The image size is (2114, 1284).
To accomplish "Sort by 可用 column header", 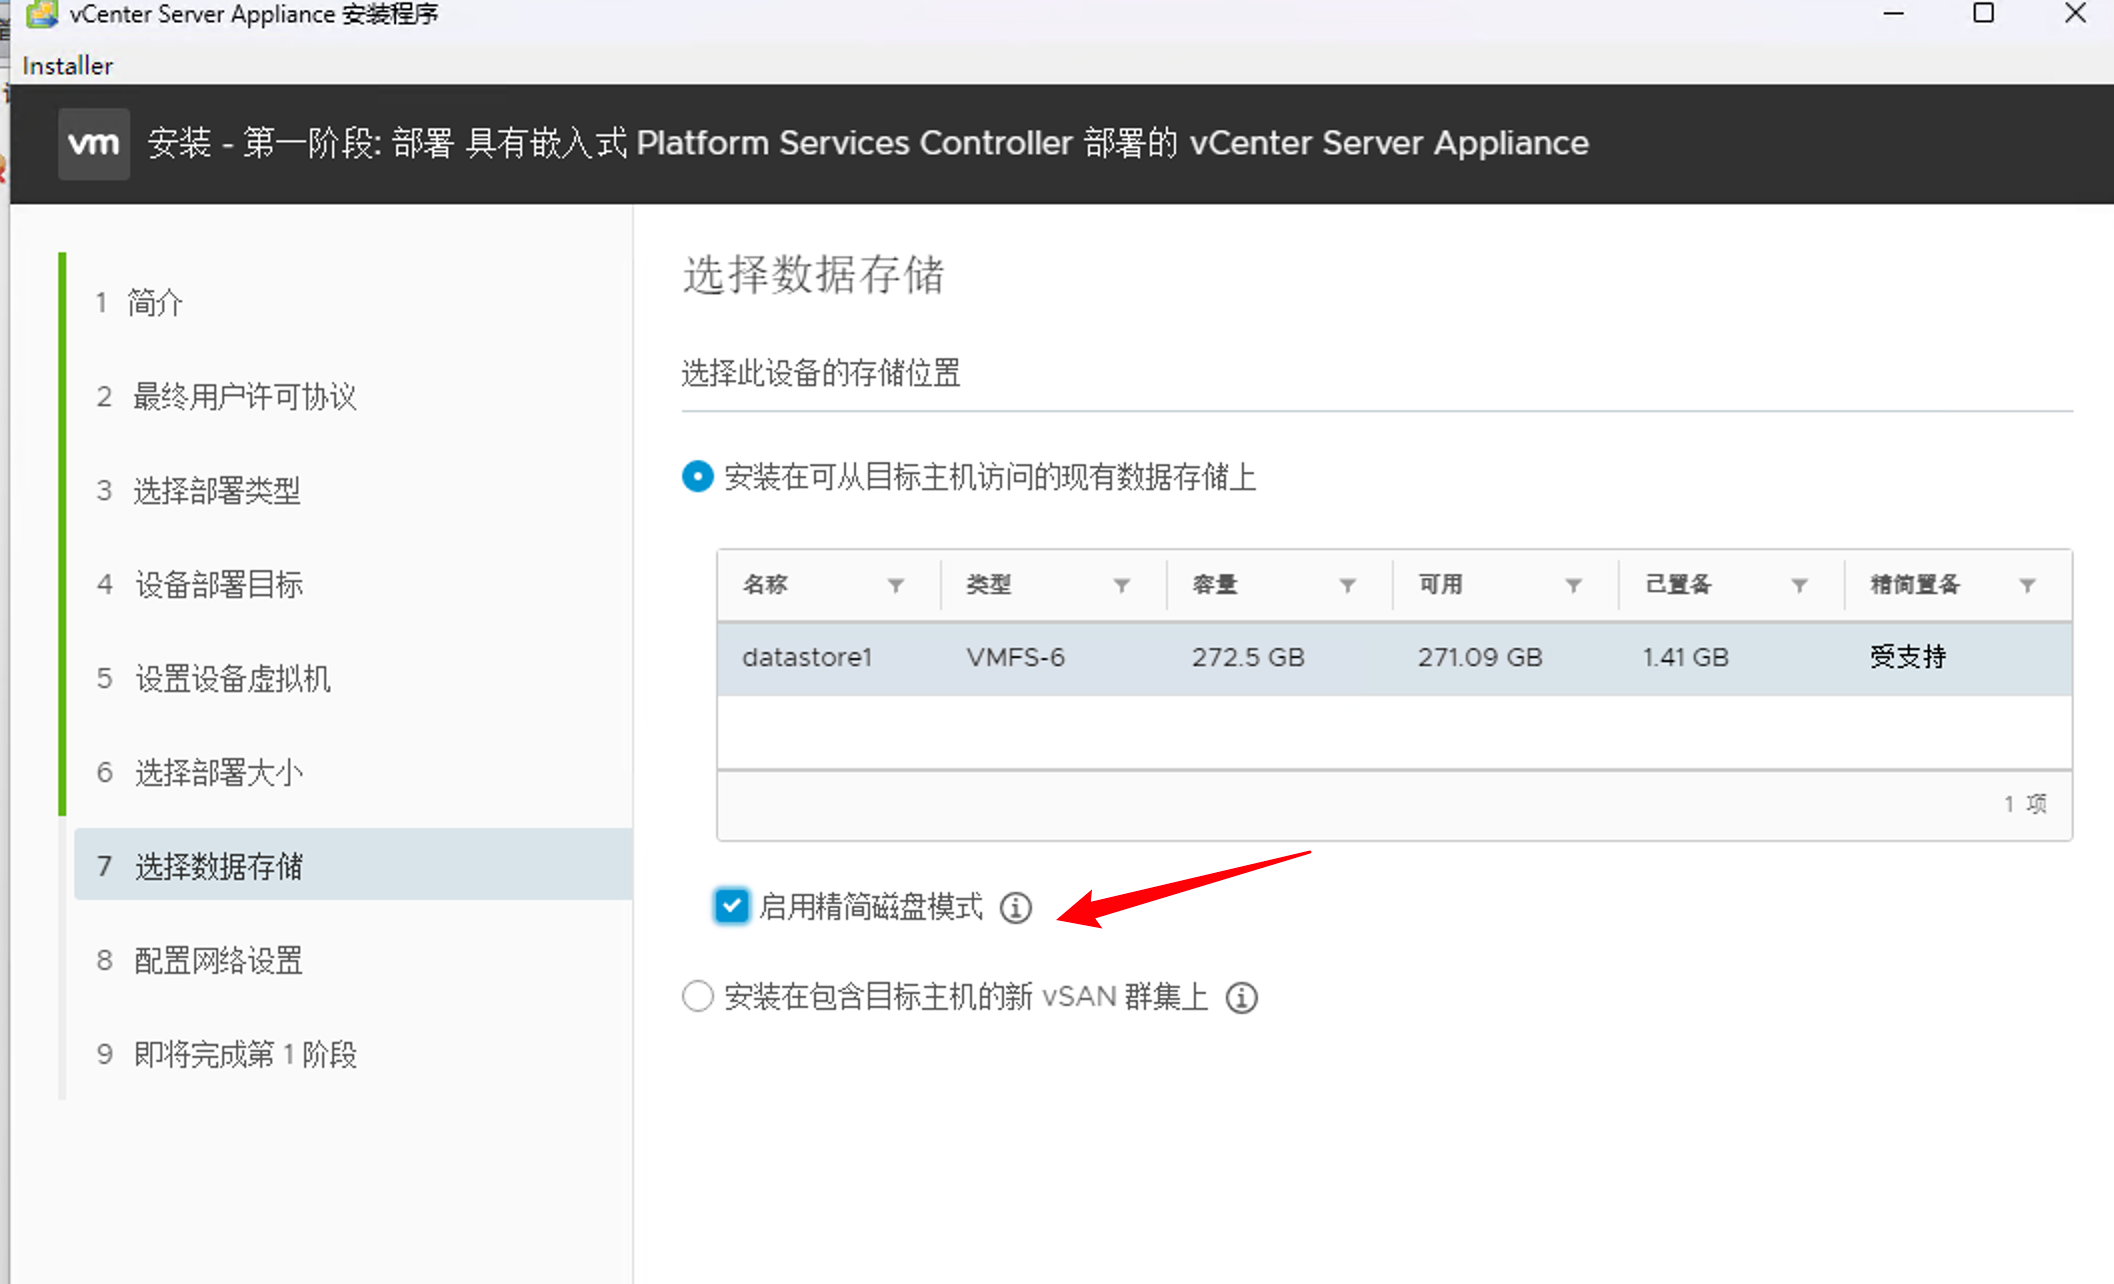I will [x=1441, y=585].
